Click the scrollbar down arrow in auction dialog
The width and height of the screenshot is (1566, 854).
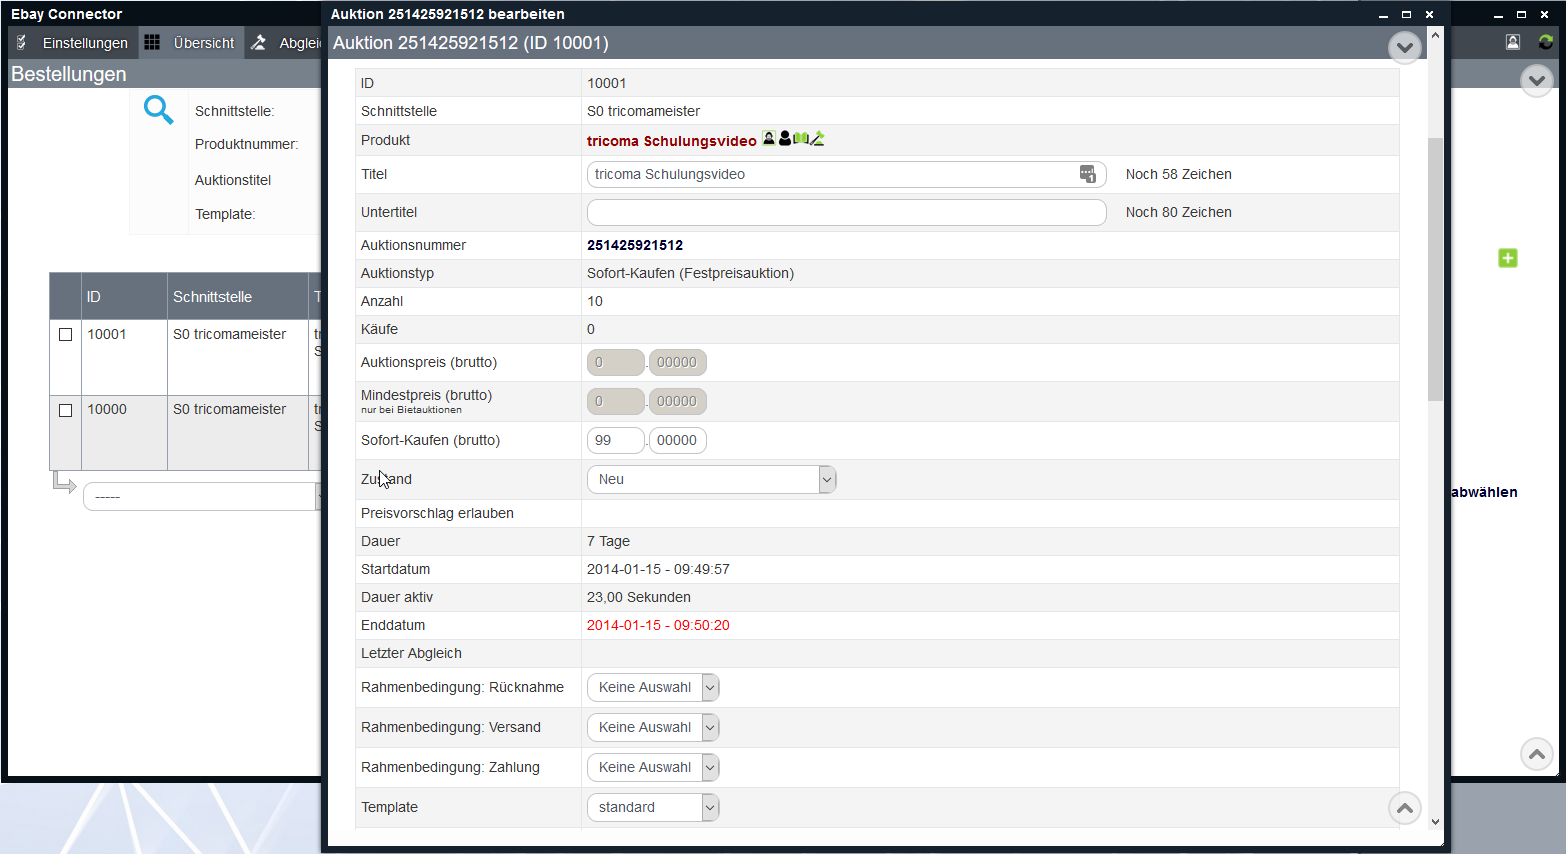point(1435,821)
